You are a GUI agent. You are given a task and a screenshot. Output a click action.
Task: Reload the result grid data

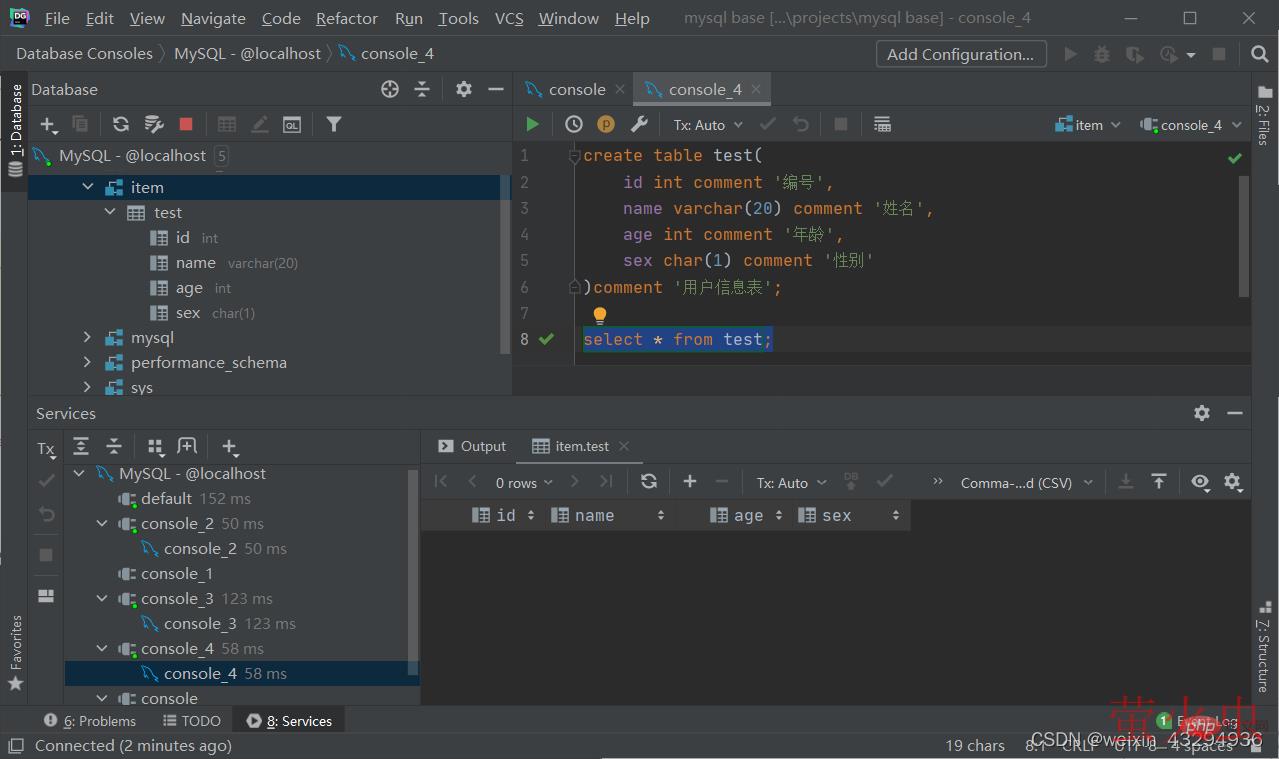(649, 482)
